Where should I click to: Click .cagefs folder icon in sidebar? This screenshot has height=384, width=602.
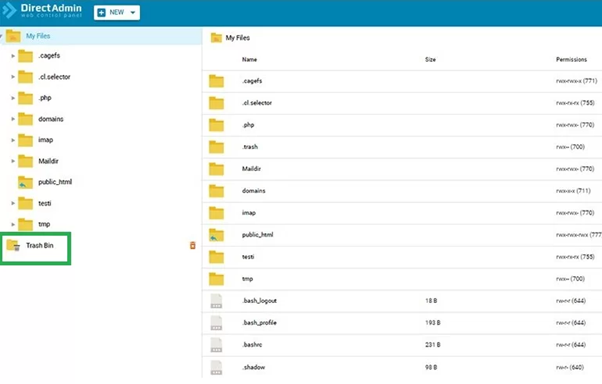pos(25,56)
